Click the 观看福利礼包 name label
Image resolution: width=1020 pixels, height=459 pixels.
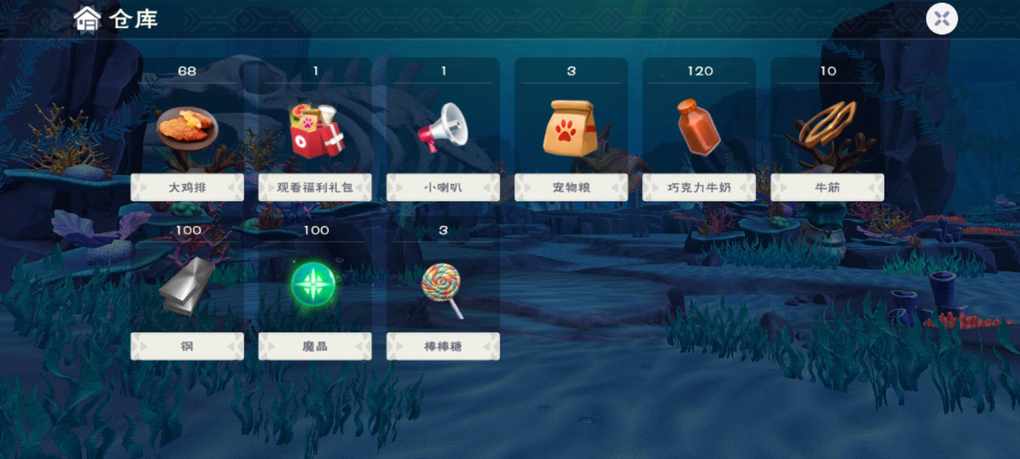pyautogui.click(x=315, y=187)
